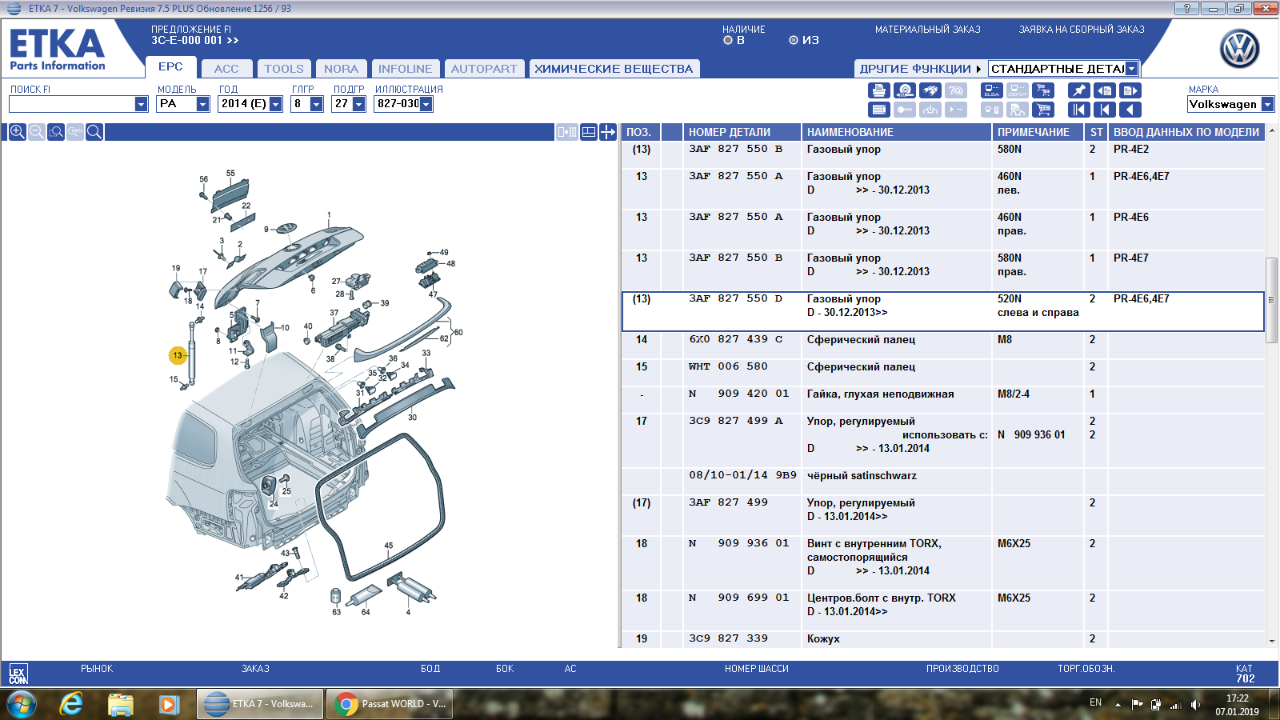1280x720 pixels.
Task: Click the plain left arrow back icon
Action: pos(1130,110)
